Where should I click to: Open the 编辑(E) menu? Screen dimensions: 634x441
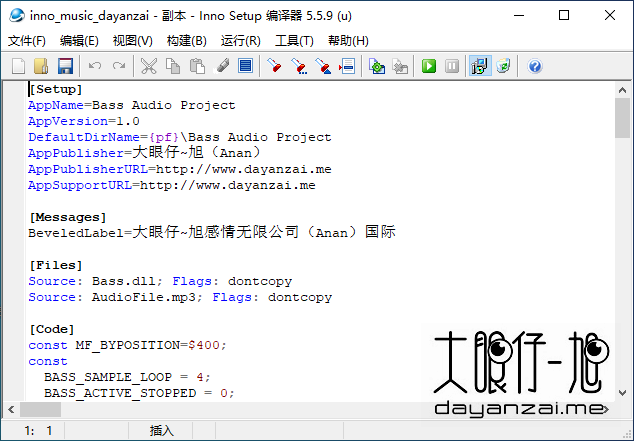click(79, 41)
